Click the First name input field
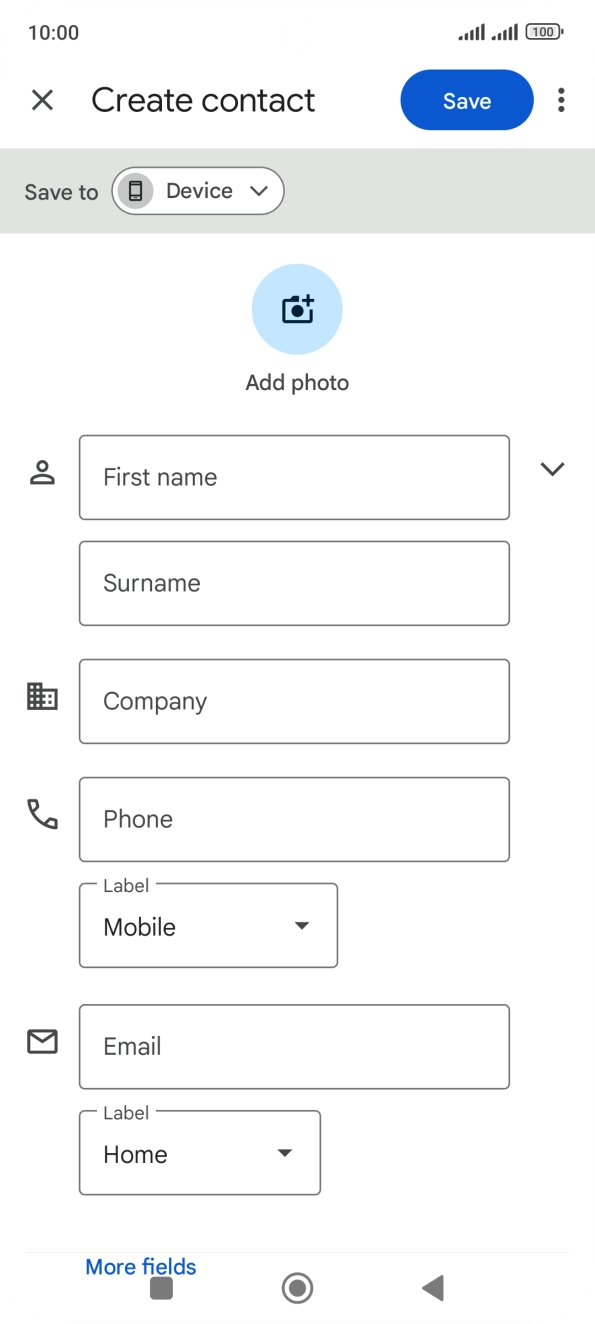Screen dimensions: 595x1324 click(294, 477)
